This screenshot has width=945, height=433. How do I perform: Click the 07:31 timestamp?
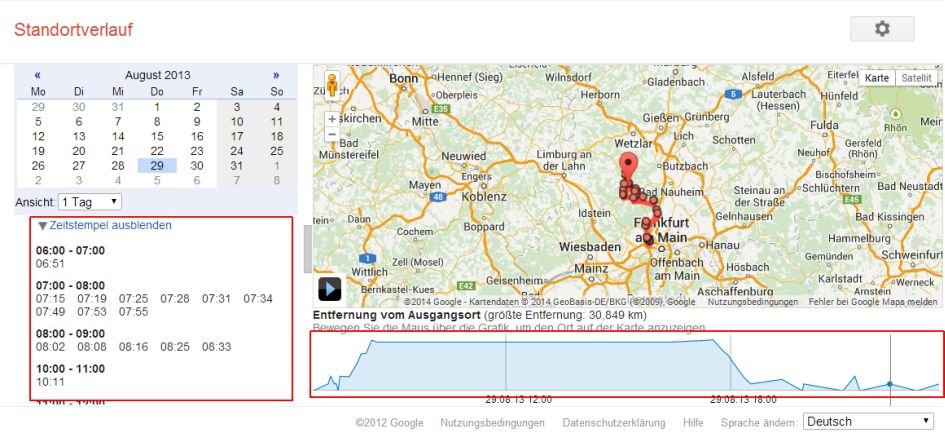(x=216, y=299)
